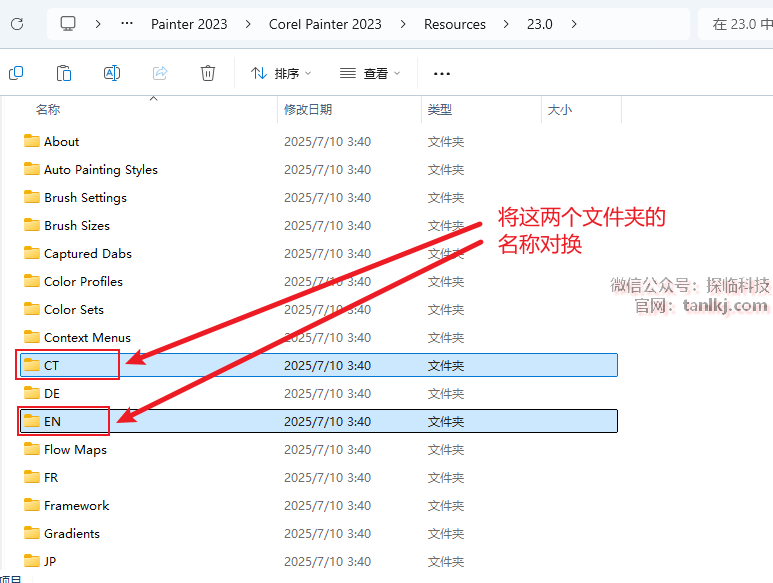Click the delete trash can icon
The width and height of the screenshot is (773, 583).
click(x=208, y=73)
